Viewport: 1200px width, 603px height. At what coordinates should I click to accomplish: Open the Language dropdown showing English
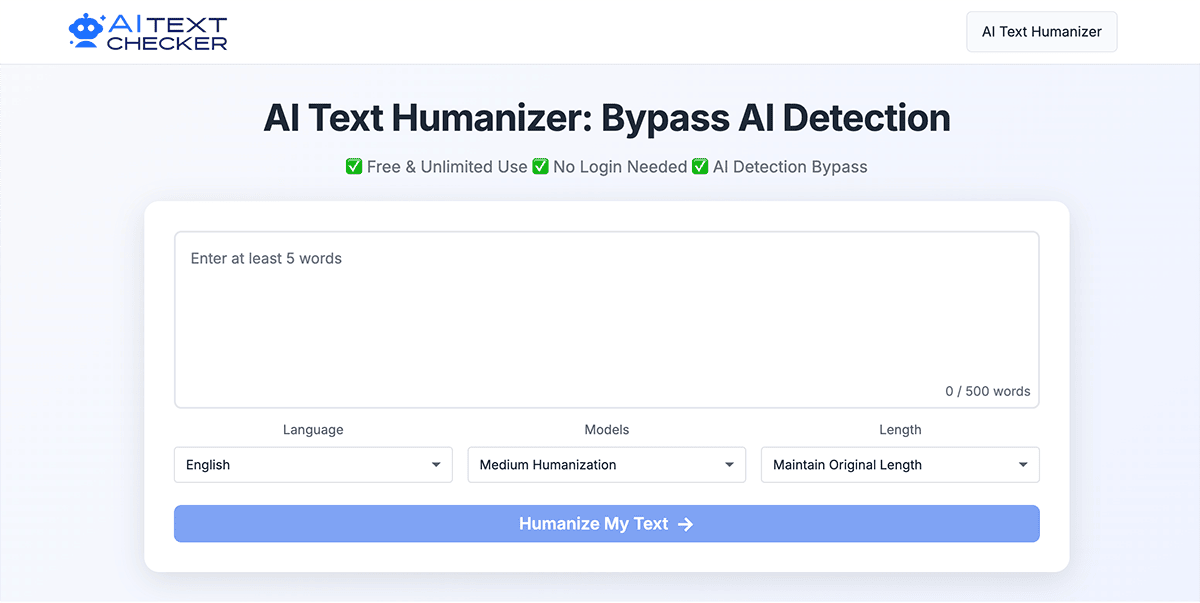coord(313,465)
